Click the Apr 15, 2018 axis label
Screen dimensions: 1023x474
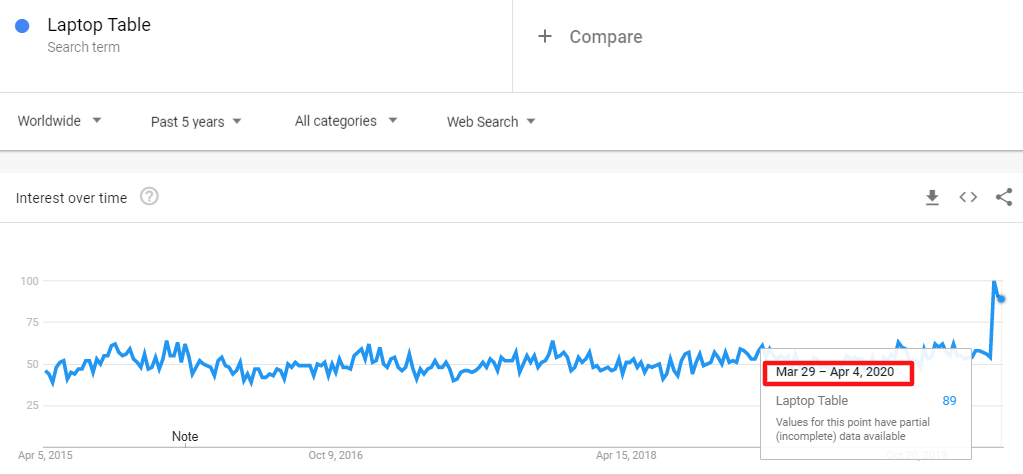627,456
